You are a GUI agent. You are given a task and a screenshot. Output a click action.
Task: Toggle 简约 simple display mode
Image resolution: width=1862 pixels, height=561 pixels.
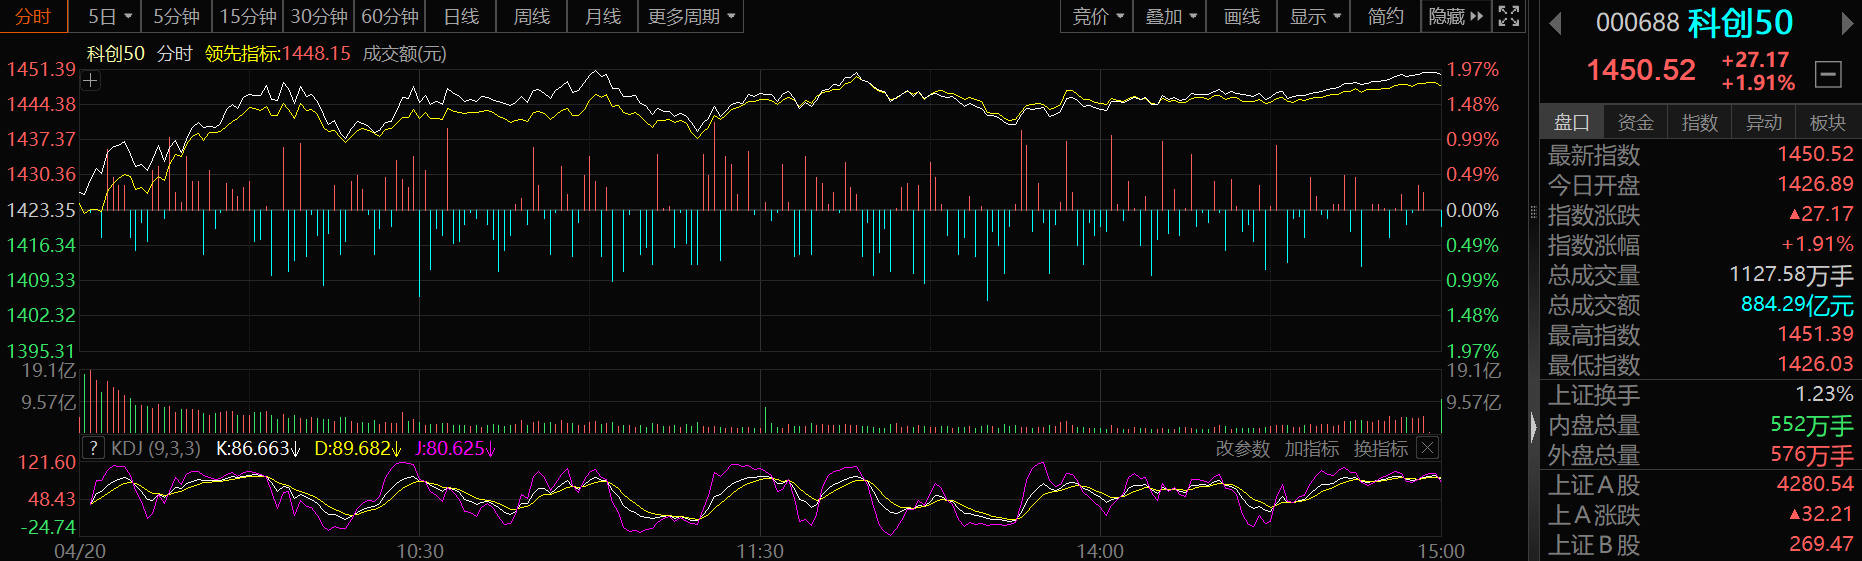(1385, 16)
